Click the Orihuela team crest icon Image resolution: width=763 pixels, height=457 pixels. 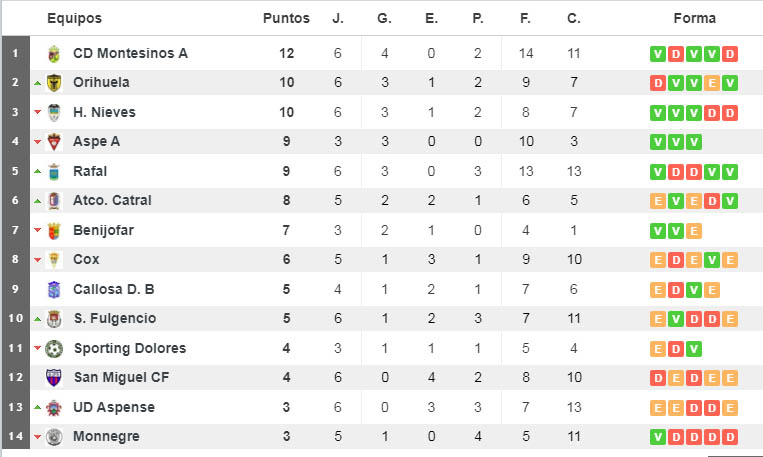[54, 83]
